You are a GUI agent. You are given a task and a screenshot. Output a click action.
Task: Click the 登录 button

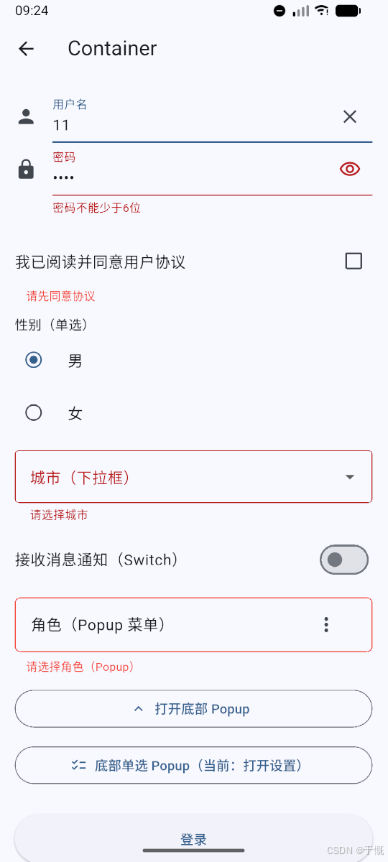(193, 838)
